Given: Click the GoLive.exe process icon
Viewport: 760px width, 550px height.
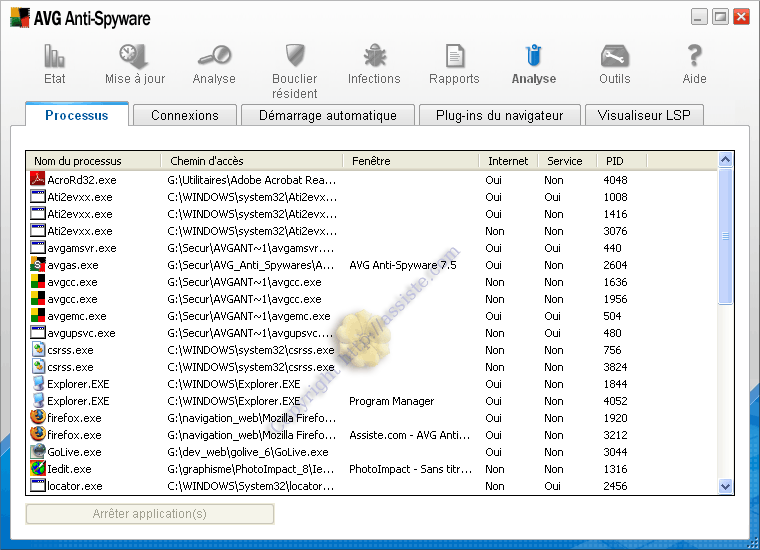Looking at the screenshot, I should coord(38,451).
